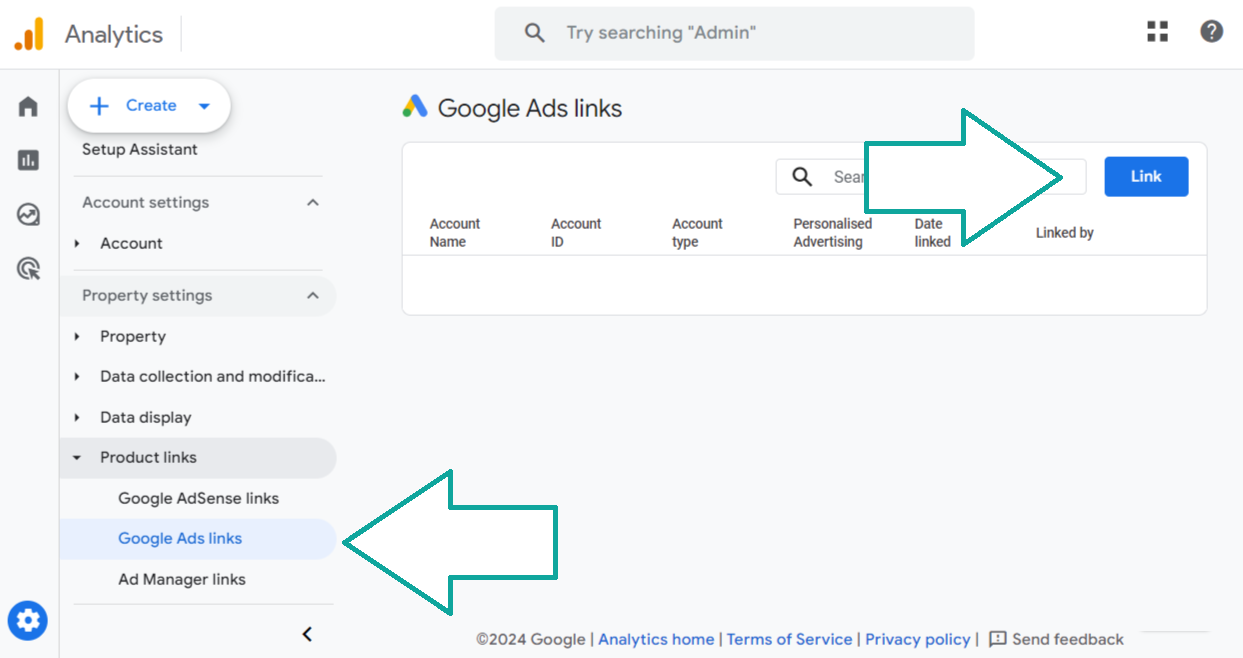Image resolution: width=1243 pixels, height=658 pixels.
Task: Open Google AdSense links
Action: [x=198, y=498]
